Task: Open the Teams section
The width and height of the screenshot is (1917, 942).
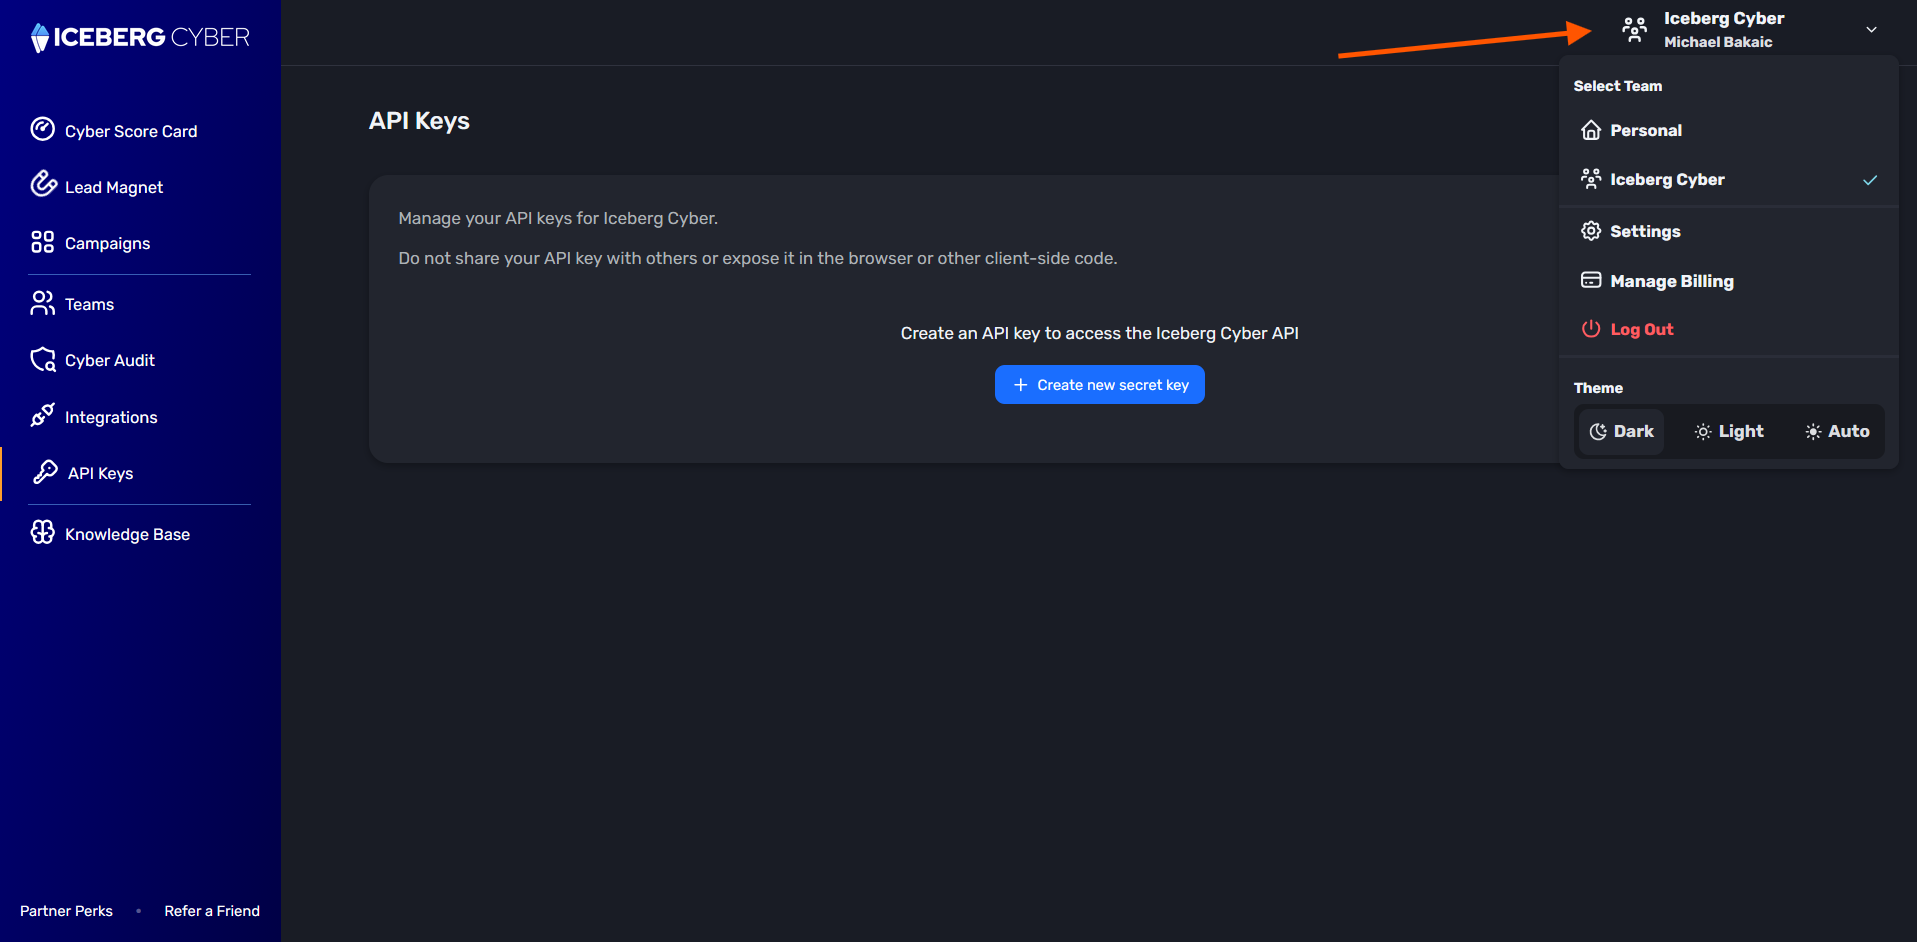Action: pos(90,304)
